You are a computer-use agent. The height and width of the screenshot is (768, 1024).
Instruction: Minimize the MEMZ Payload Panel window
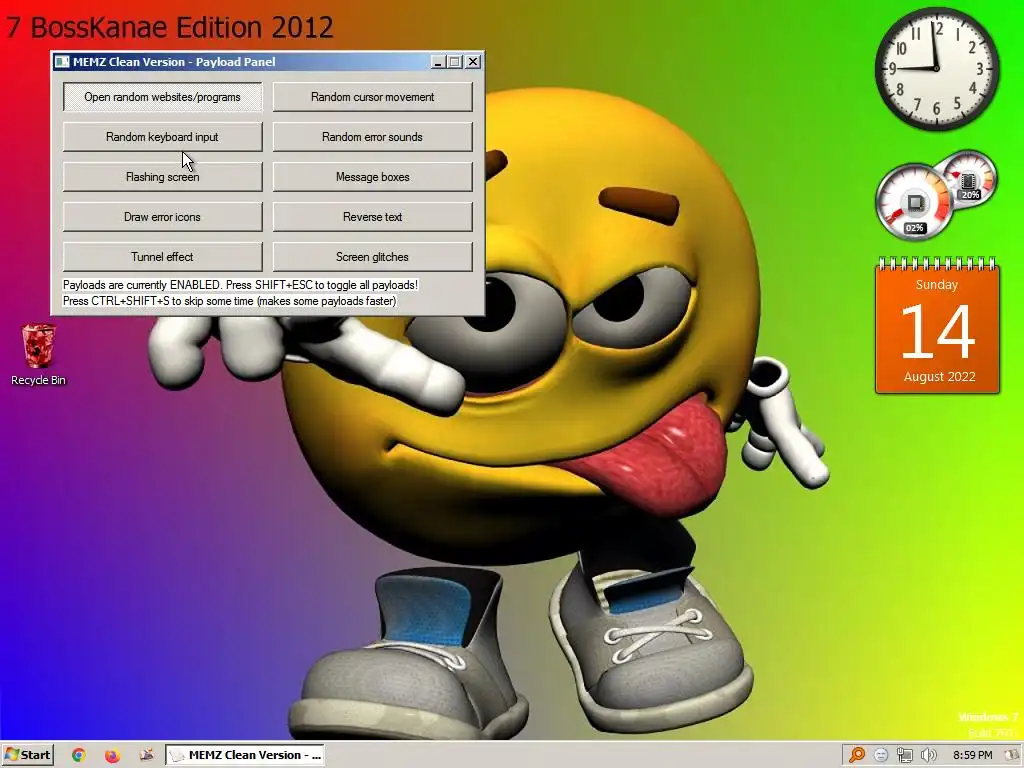[438, 62]
